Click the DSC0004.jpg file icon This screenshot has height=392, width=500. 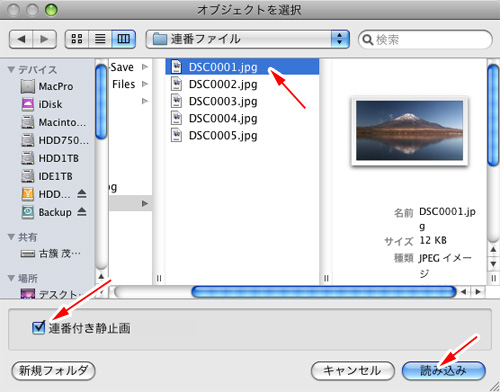(x=176, y=118)
